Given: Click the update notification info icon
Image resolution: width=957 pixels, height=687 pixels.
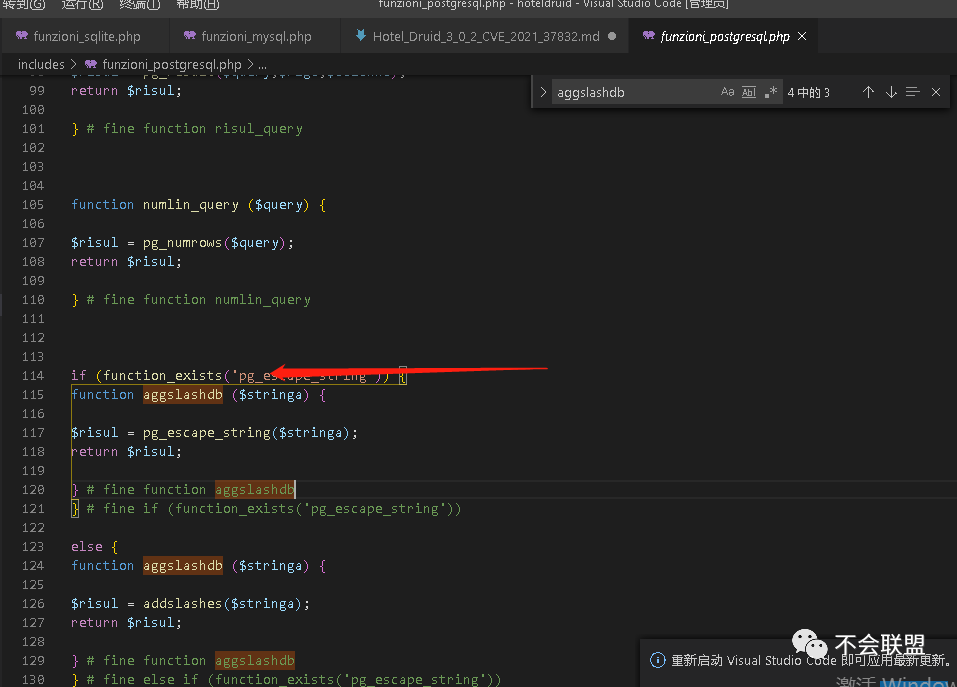Looking at the screenshot, I should [x=657, y=660].
